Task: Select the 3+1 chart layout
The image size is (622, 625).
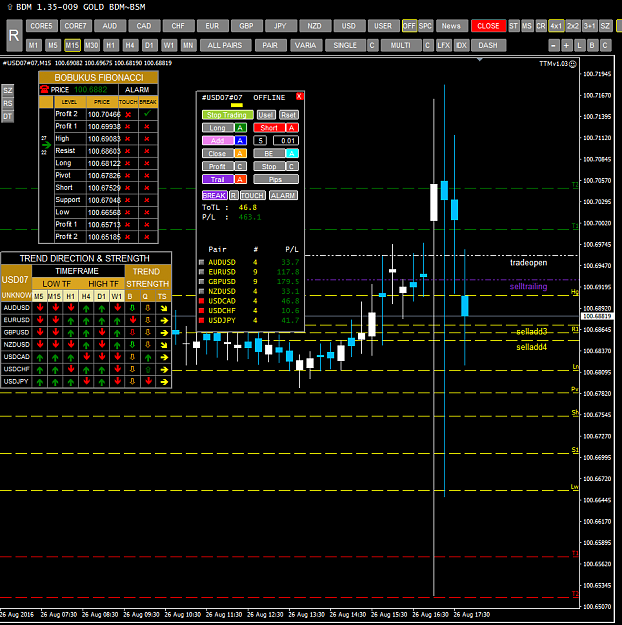Action: click(589, 26)
